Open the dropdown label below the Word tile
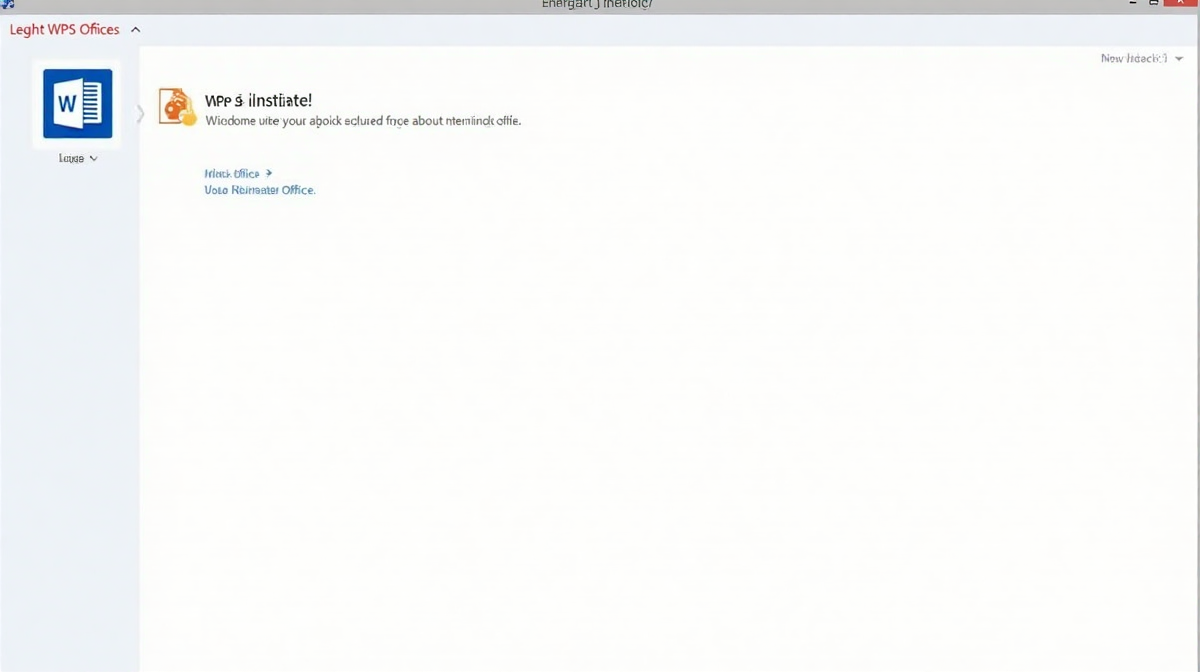The image size is (1200, 672). point(72,158)
